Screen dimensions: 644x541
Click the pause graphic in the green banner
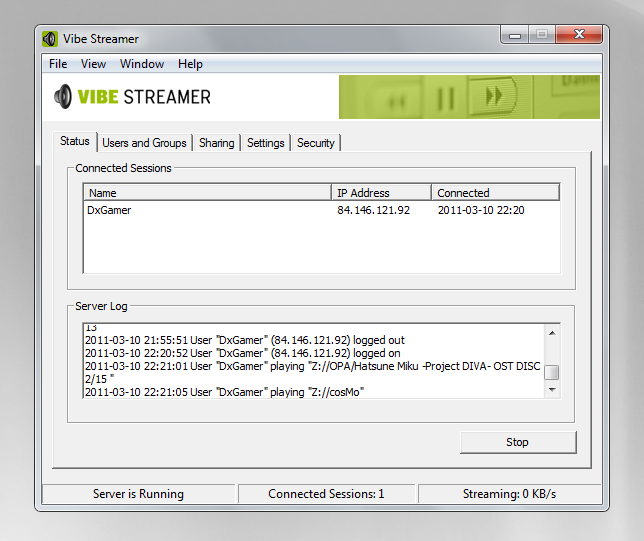(x=446, y=98)
